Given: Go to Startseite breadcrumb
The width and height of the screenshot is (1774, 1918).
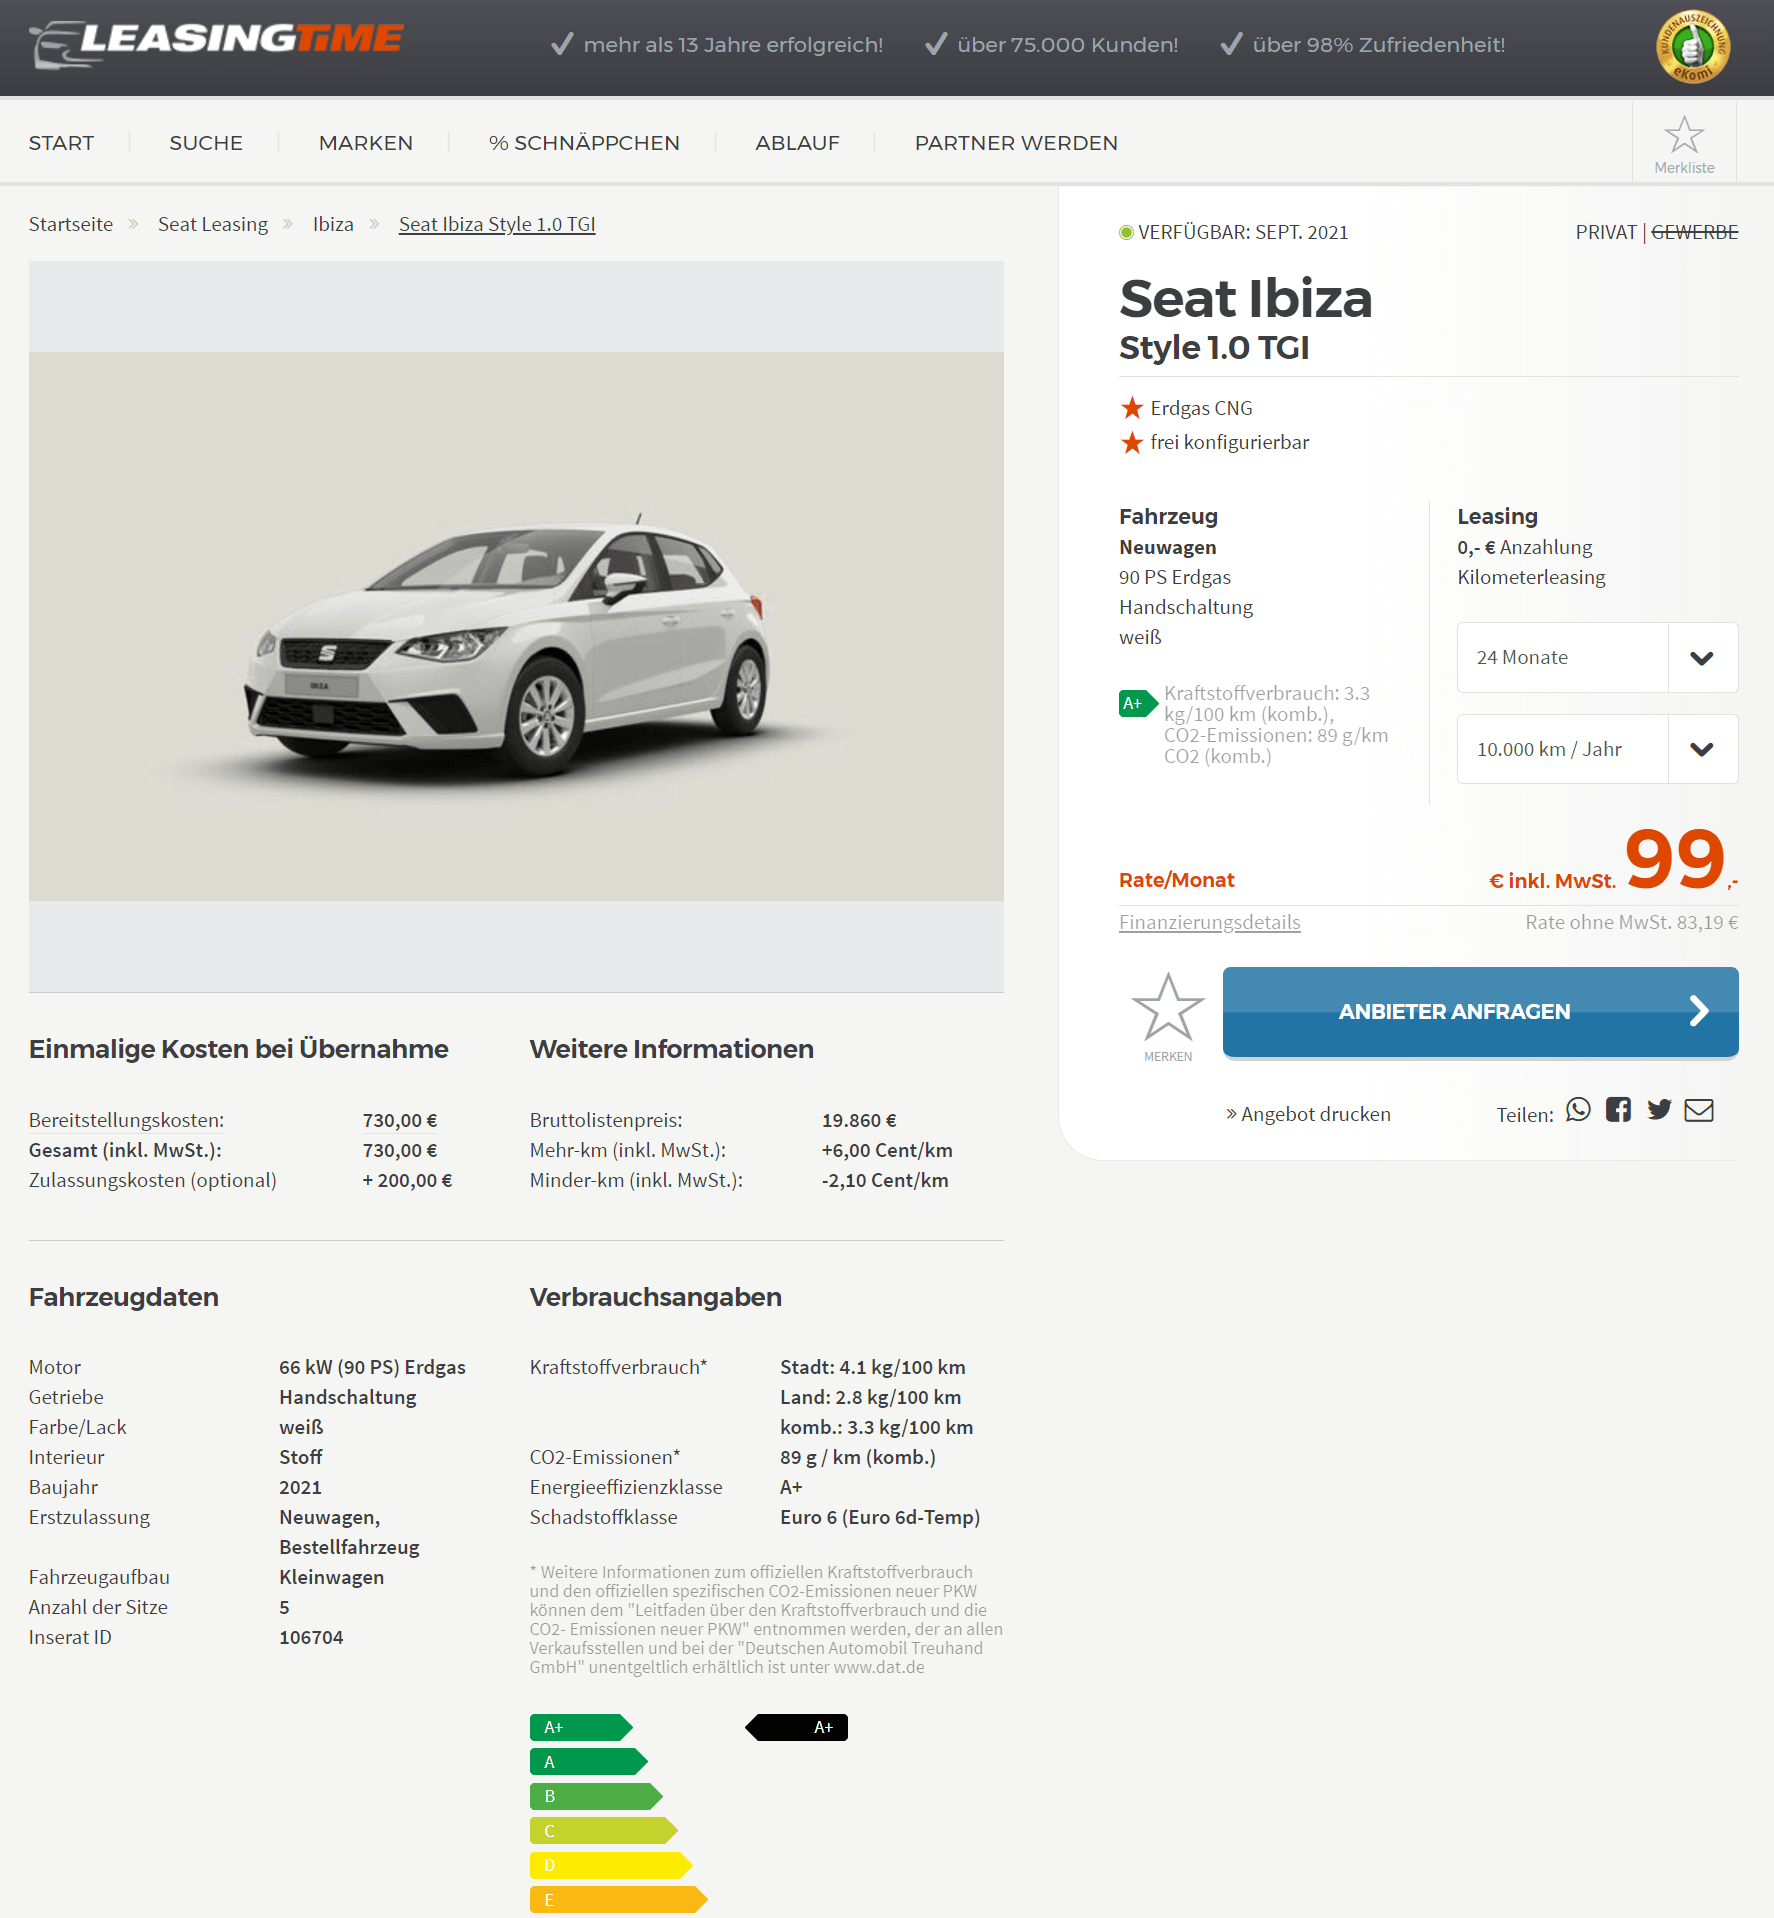Looking at the screenshot, I should click(71, 224).
